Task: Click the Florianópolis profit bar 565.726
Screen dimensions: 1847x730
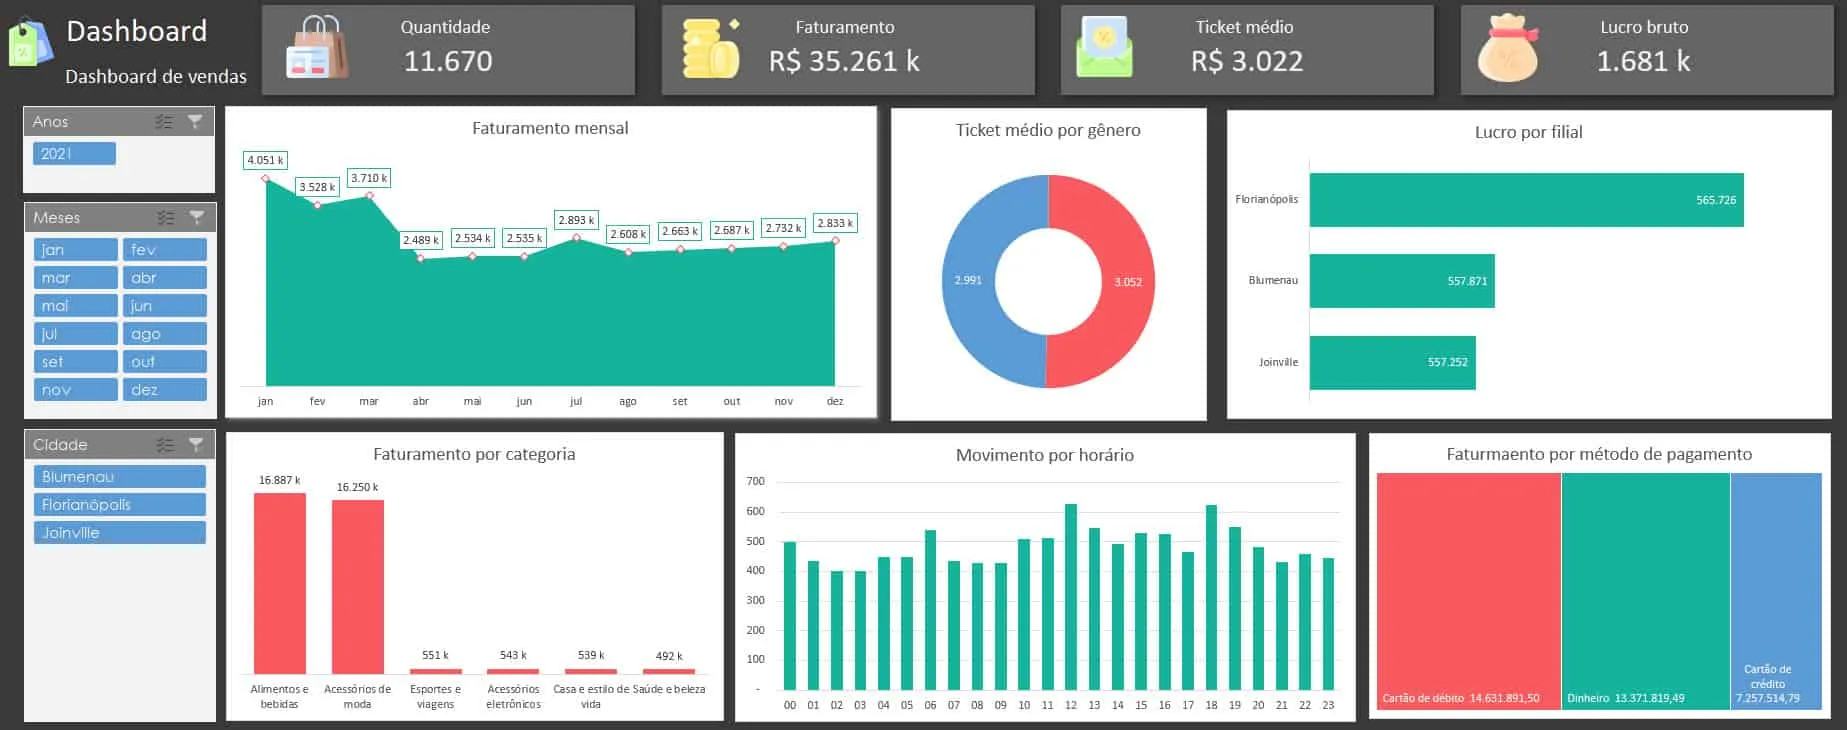Action: coord(1526,200)
